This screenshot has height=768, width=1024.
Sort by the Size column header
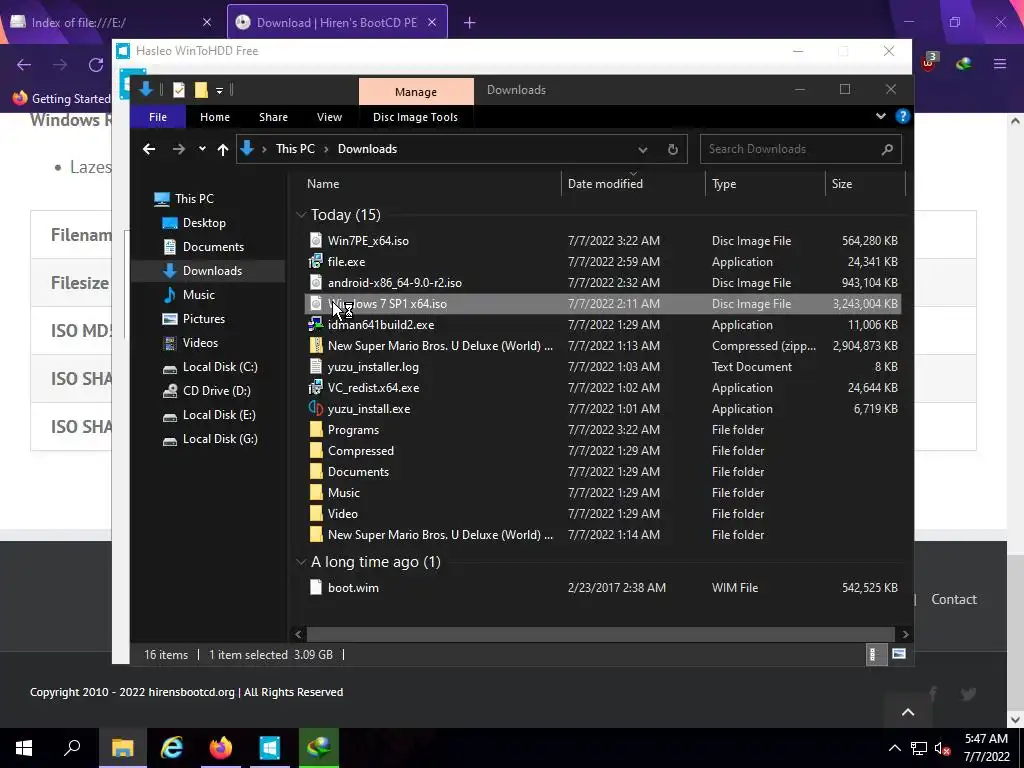click(866, 184)
